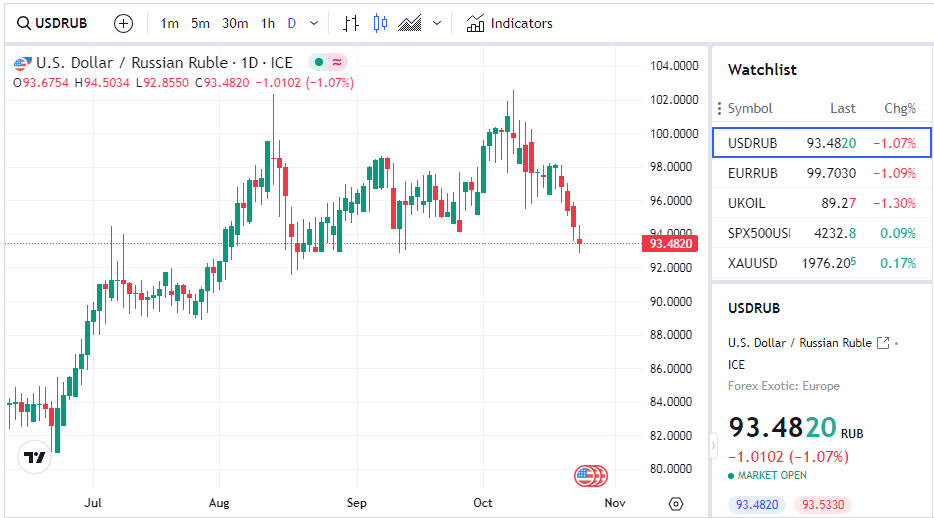The image size is (934, 518).
Task: Click the add symbol plus icon
Action: click(123, 23)
